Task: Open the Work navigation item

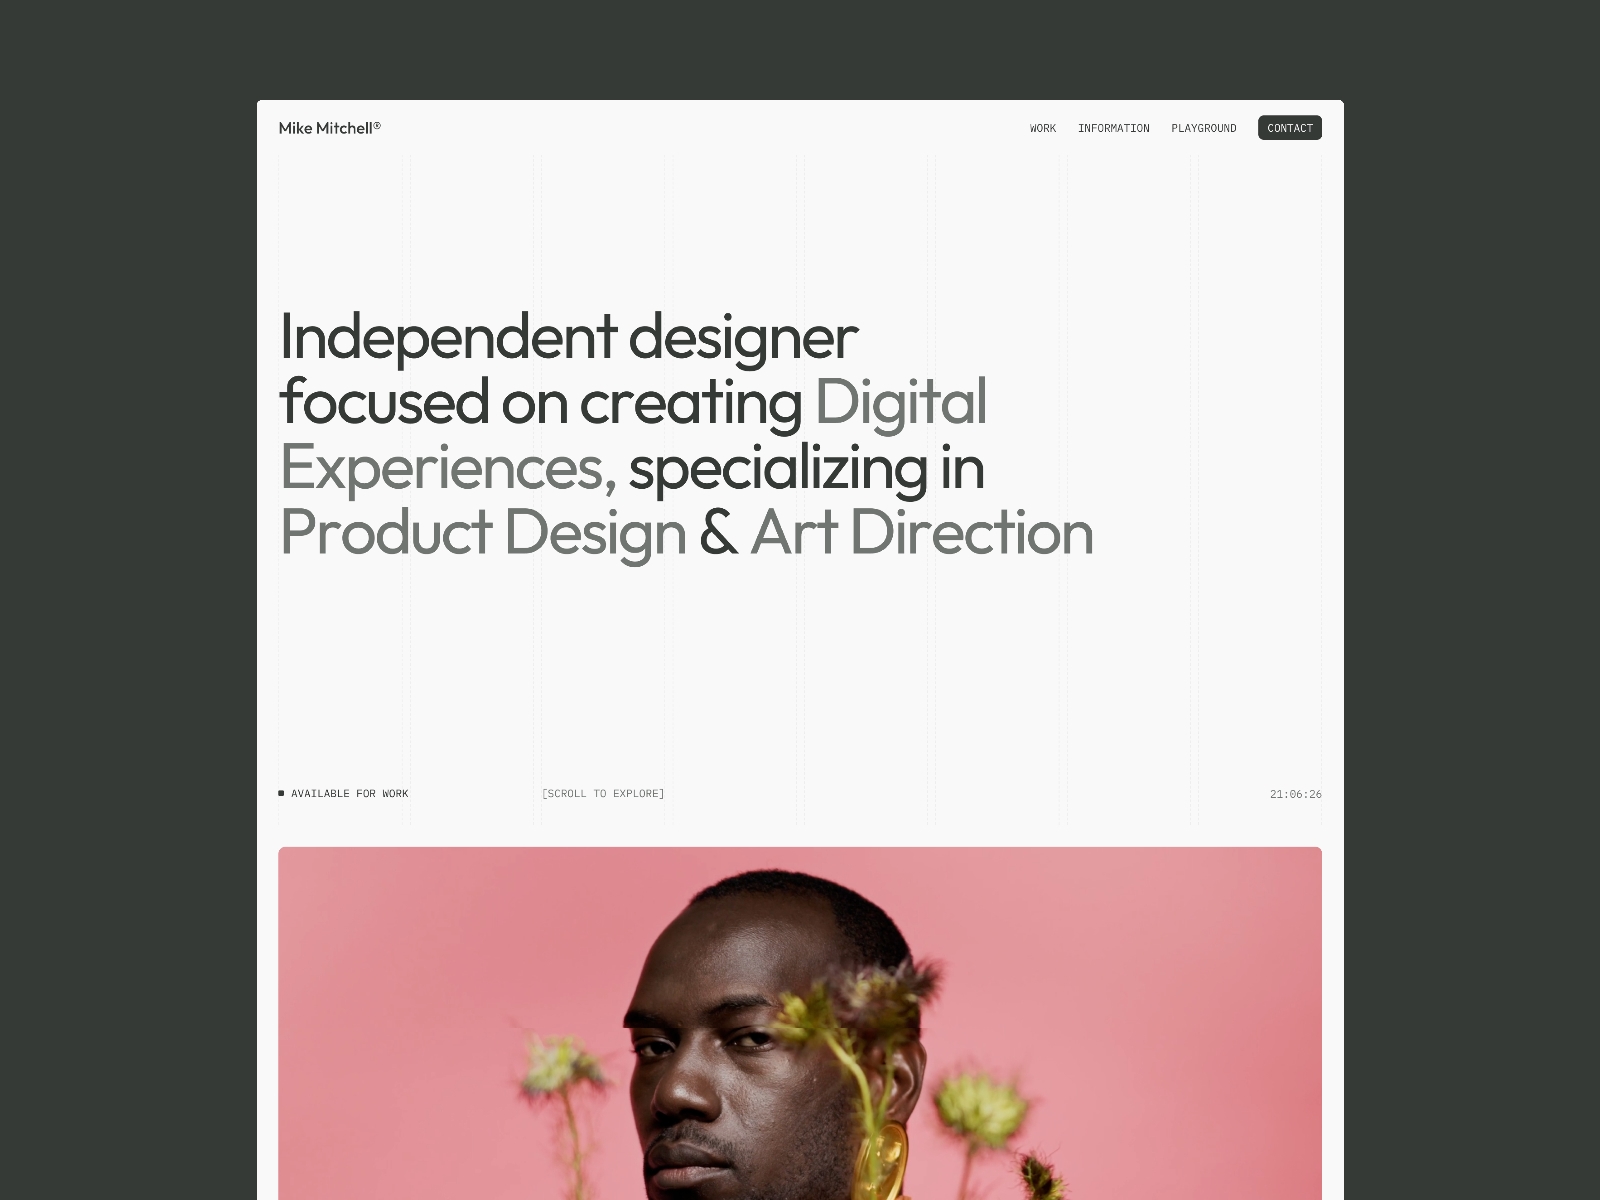Action: (1043, 128)
